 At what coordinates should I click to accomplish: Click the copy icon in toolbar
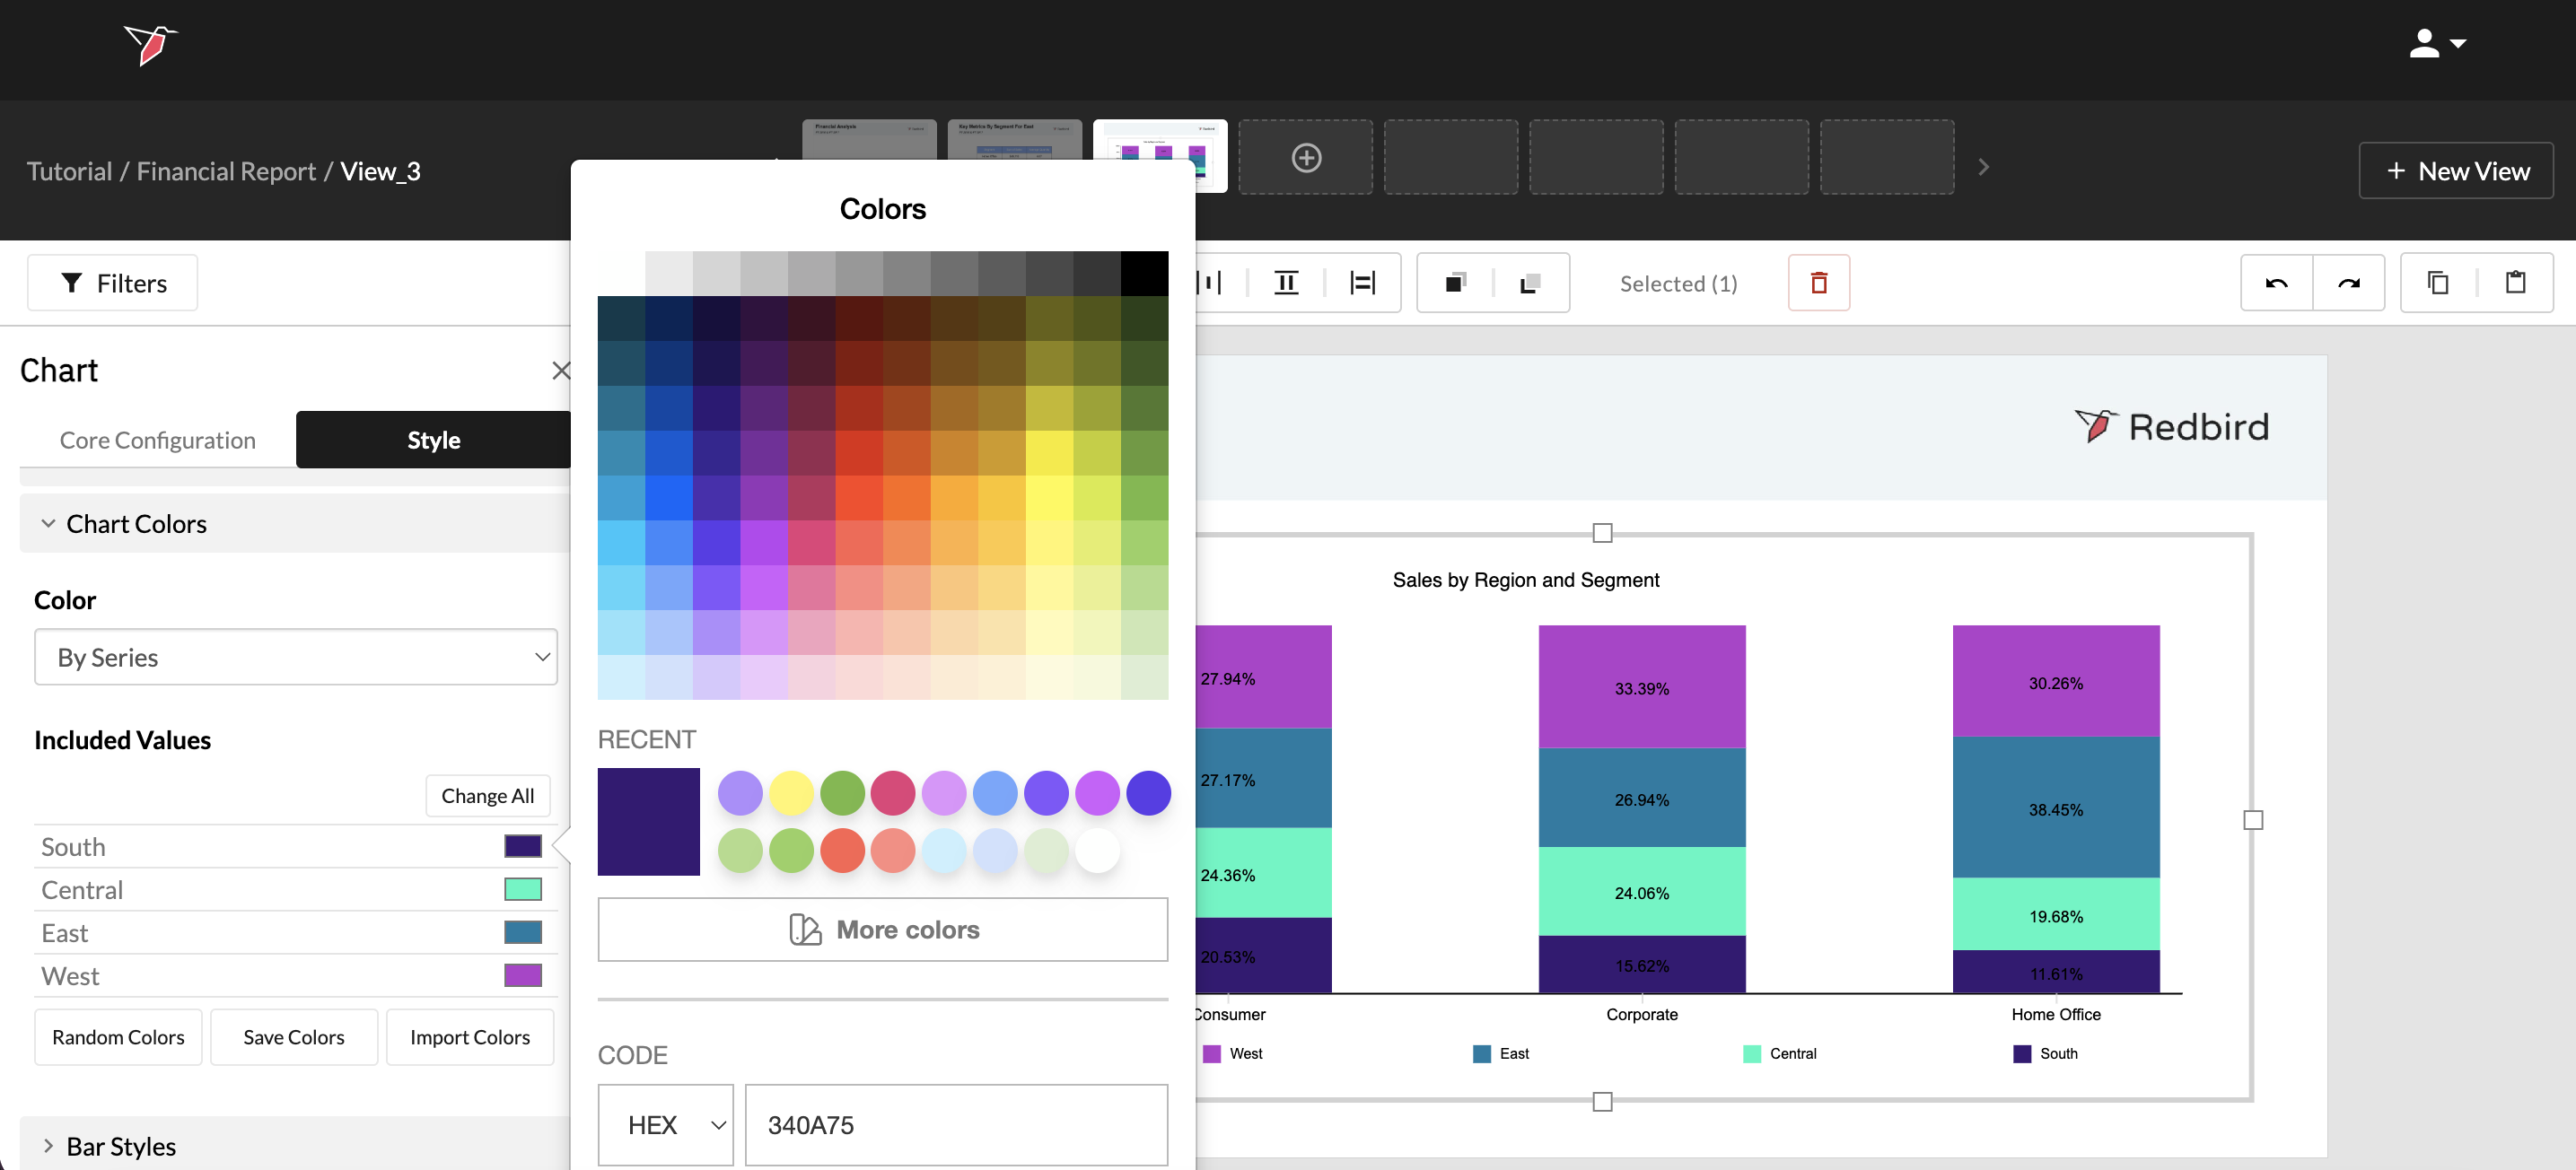2438,283
